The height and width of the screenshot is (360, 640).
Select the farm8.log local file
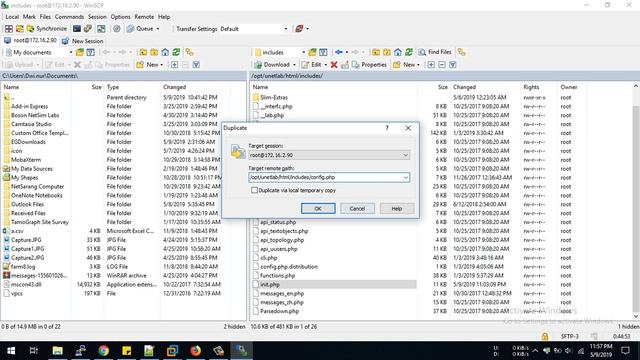(23, 267)
